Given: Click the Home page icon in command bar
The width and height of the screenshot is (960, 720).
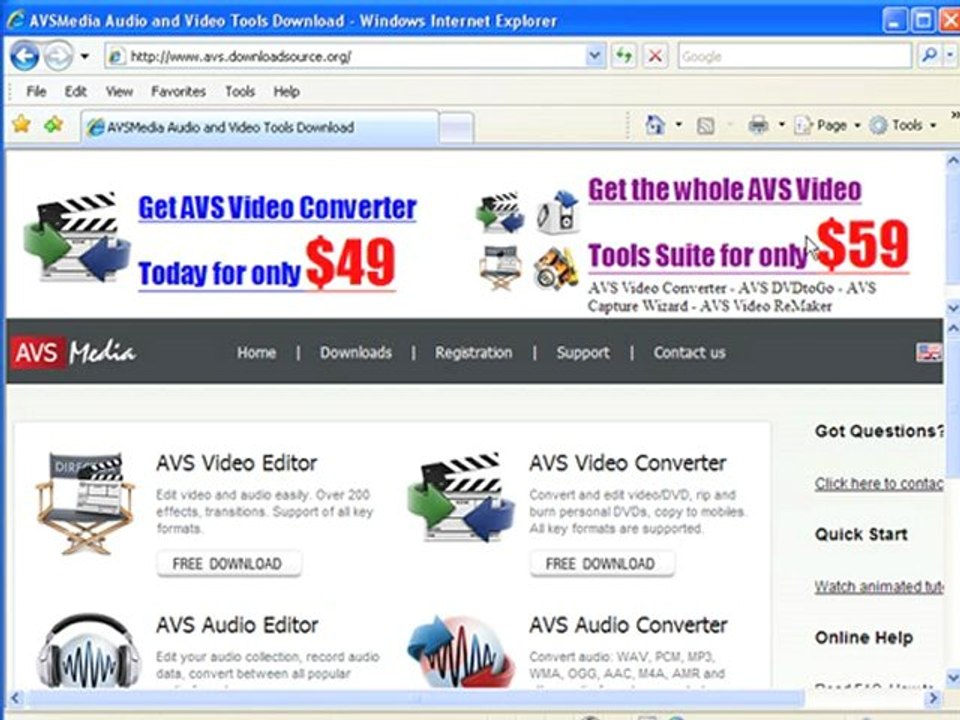Looking at the screenshot, I should [654, 125].
